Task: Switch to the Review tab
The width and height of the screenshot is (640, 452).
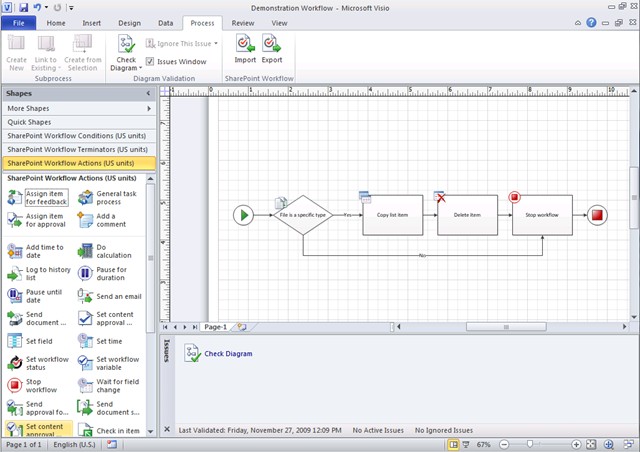Action: tap(243, 23)
